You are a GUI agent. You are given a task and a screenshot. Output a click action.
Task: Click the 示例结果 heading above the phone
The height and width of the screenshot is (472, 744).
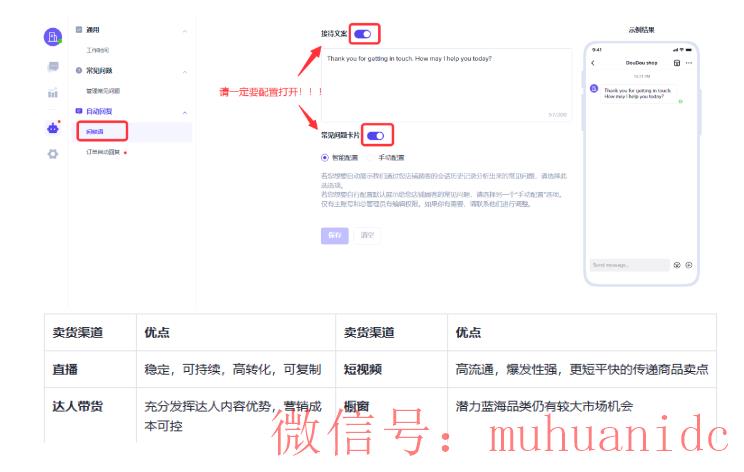coord(642,29)
